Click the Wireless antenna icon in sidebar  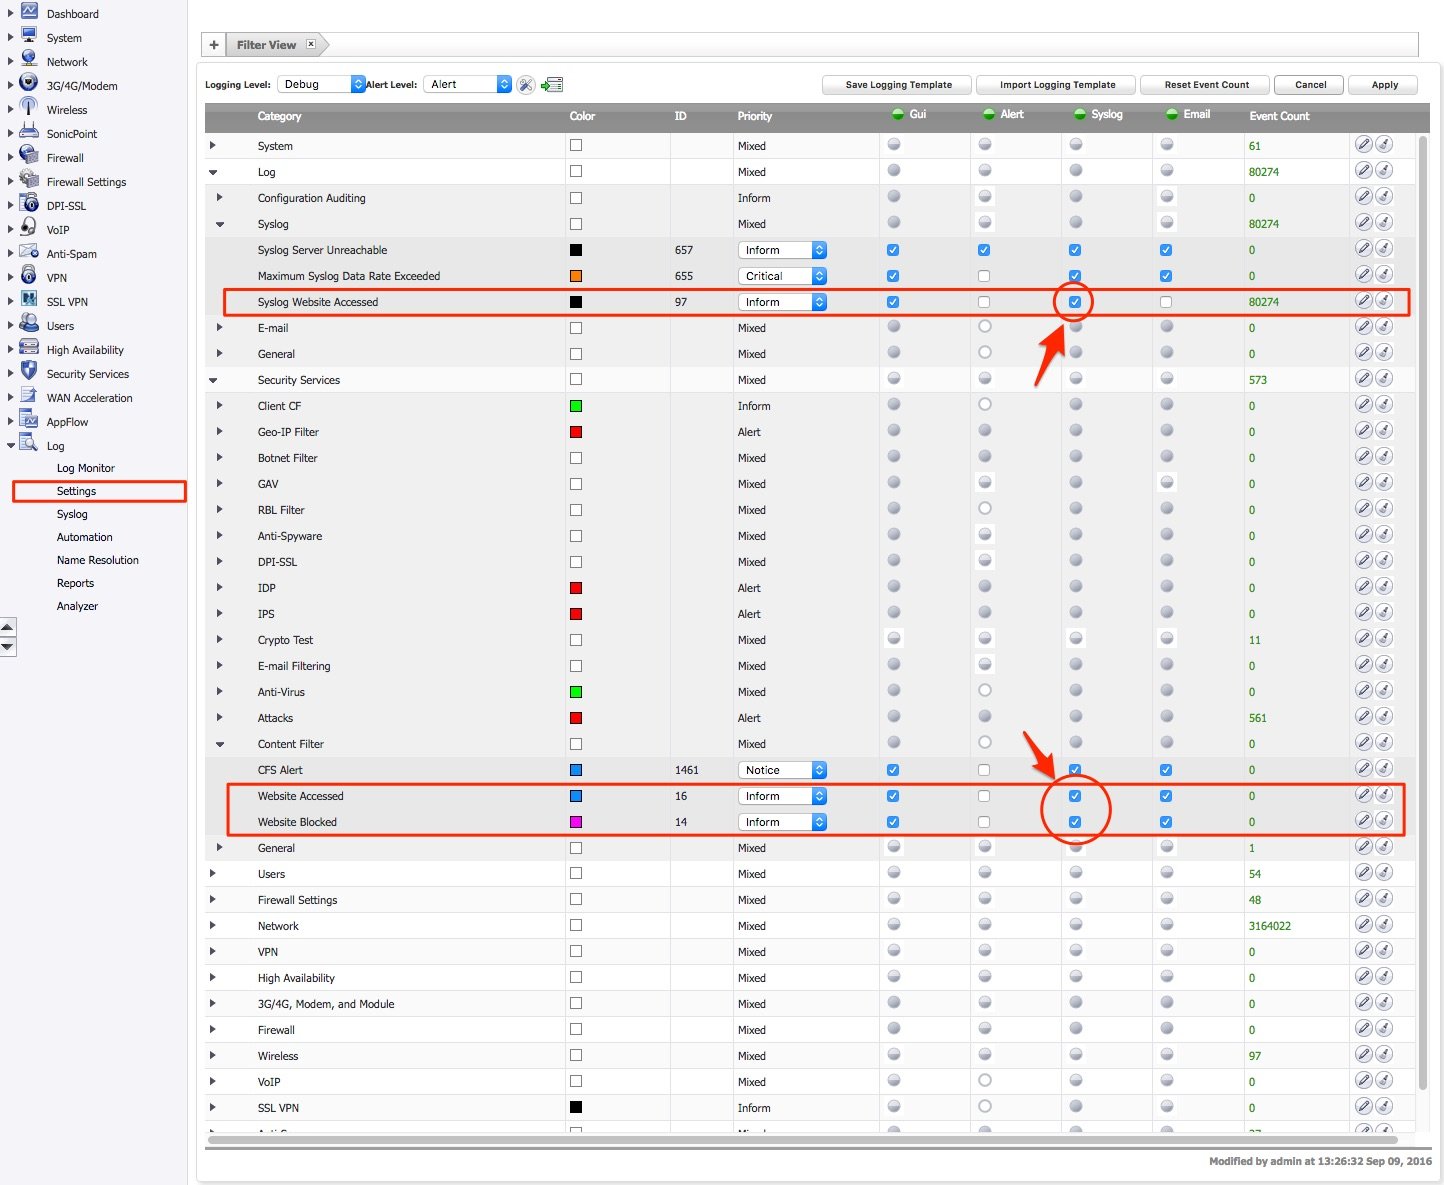pos(29,107)
